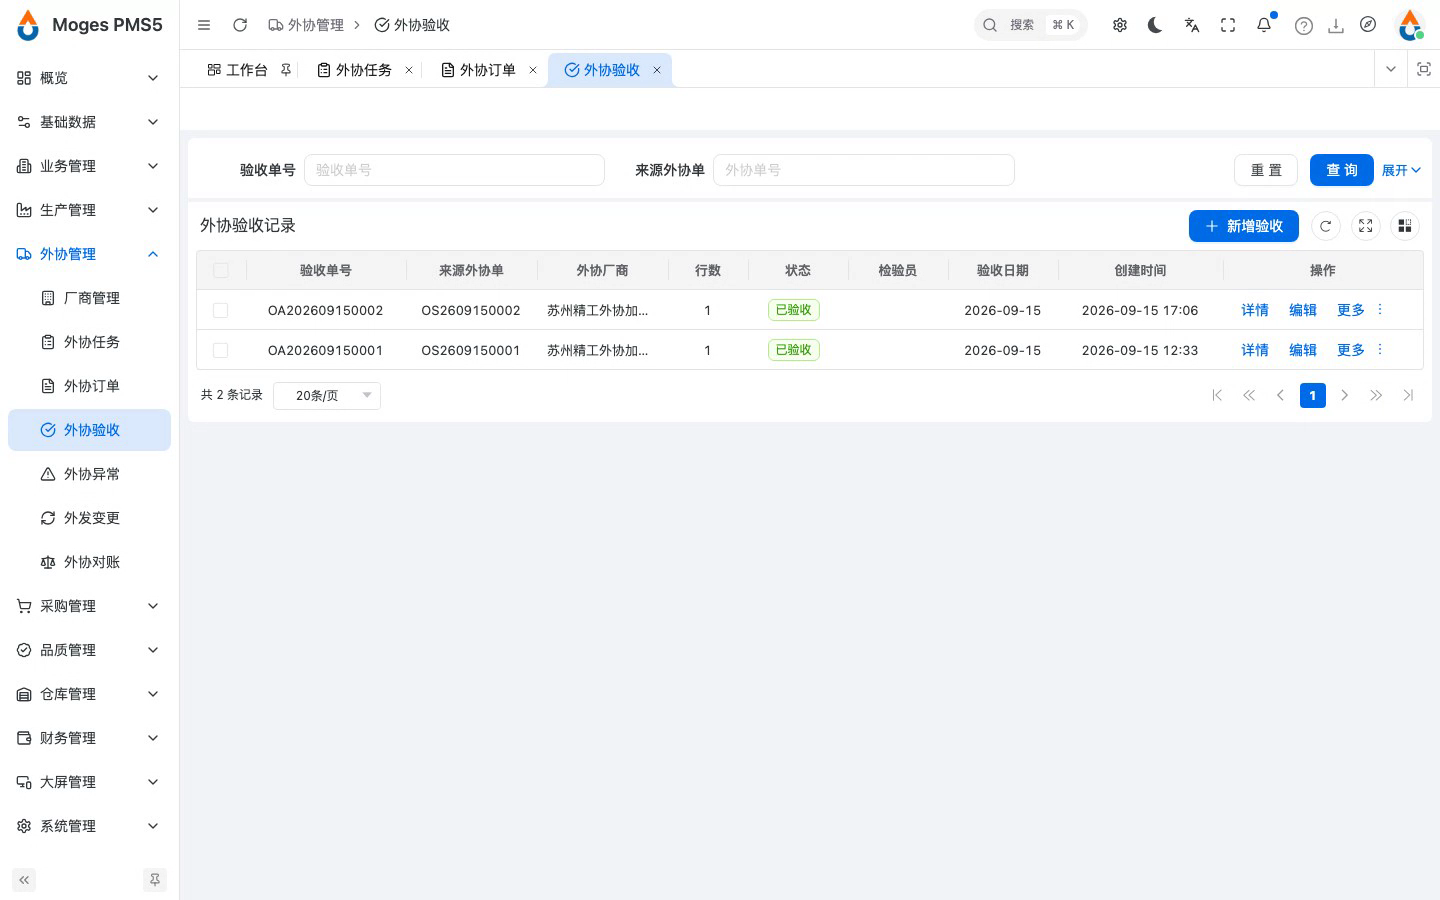Enter fullscreen via header fullscreen icon
The image size is (1440, 900).
click(1228, 25)
